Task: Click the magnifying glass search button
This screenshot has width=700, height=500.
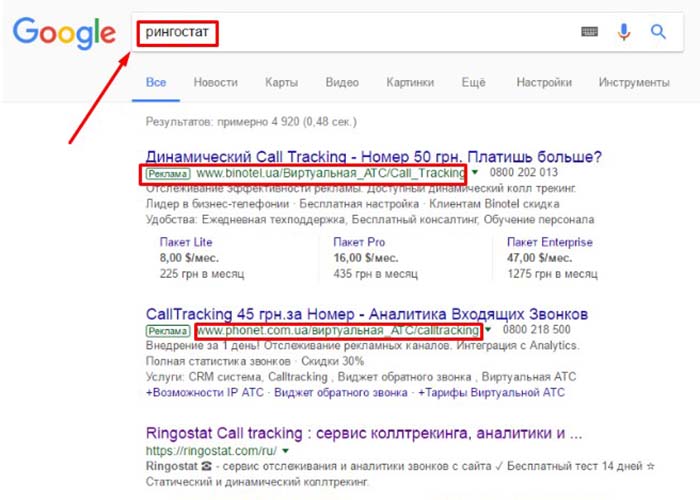Action: coord(658,32)
